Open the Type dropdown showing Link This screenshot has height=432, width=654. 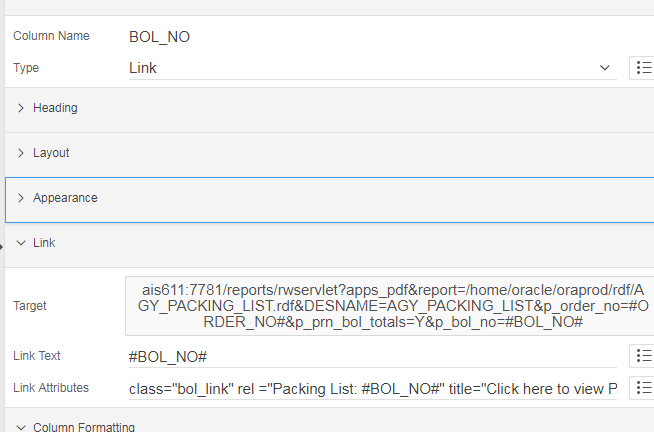(x=372, y=68)
